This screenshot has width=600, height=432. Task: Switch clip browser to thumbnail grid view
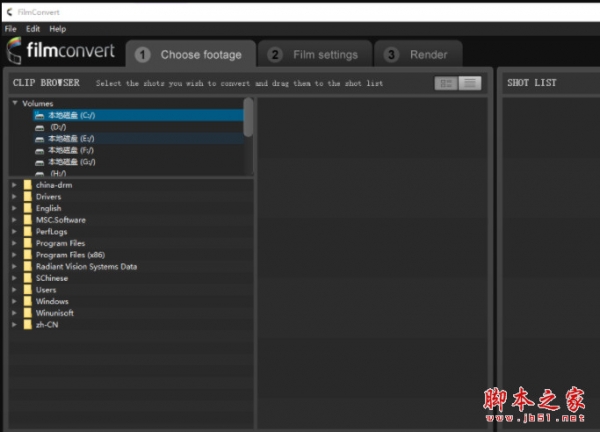[x=446, y=83]
